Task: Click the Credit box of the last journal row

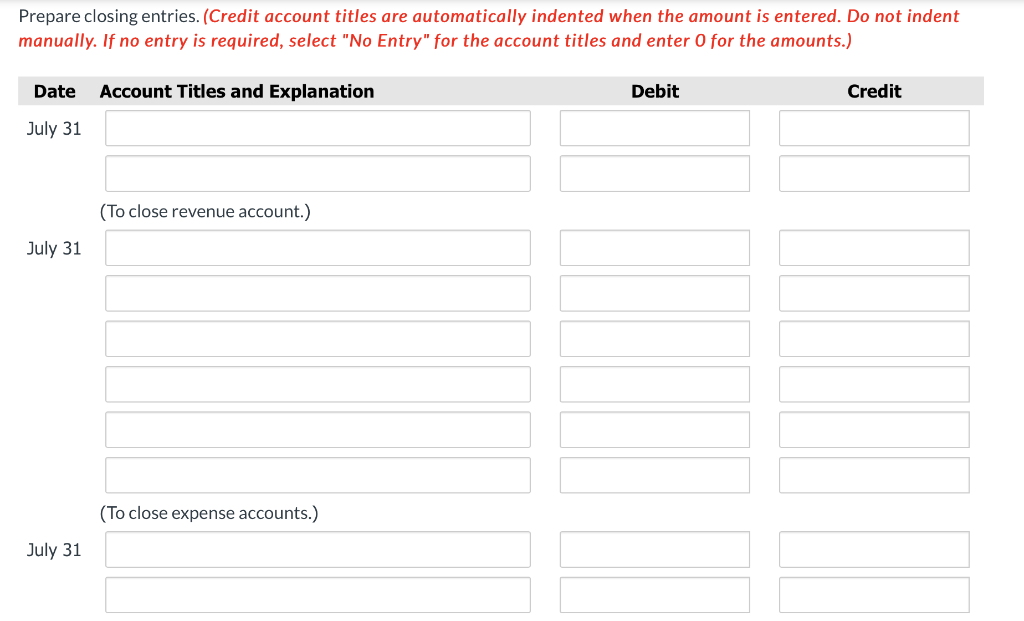Action: pos(873,593)
